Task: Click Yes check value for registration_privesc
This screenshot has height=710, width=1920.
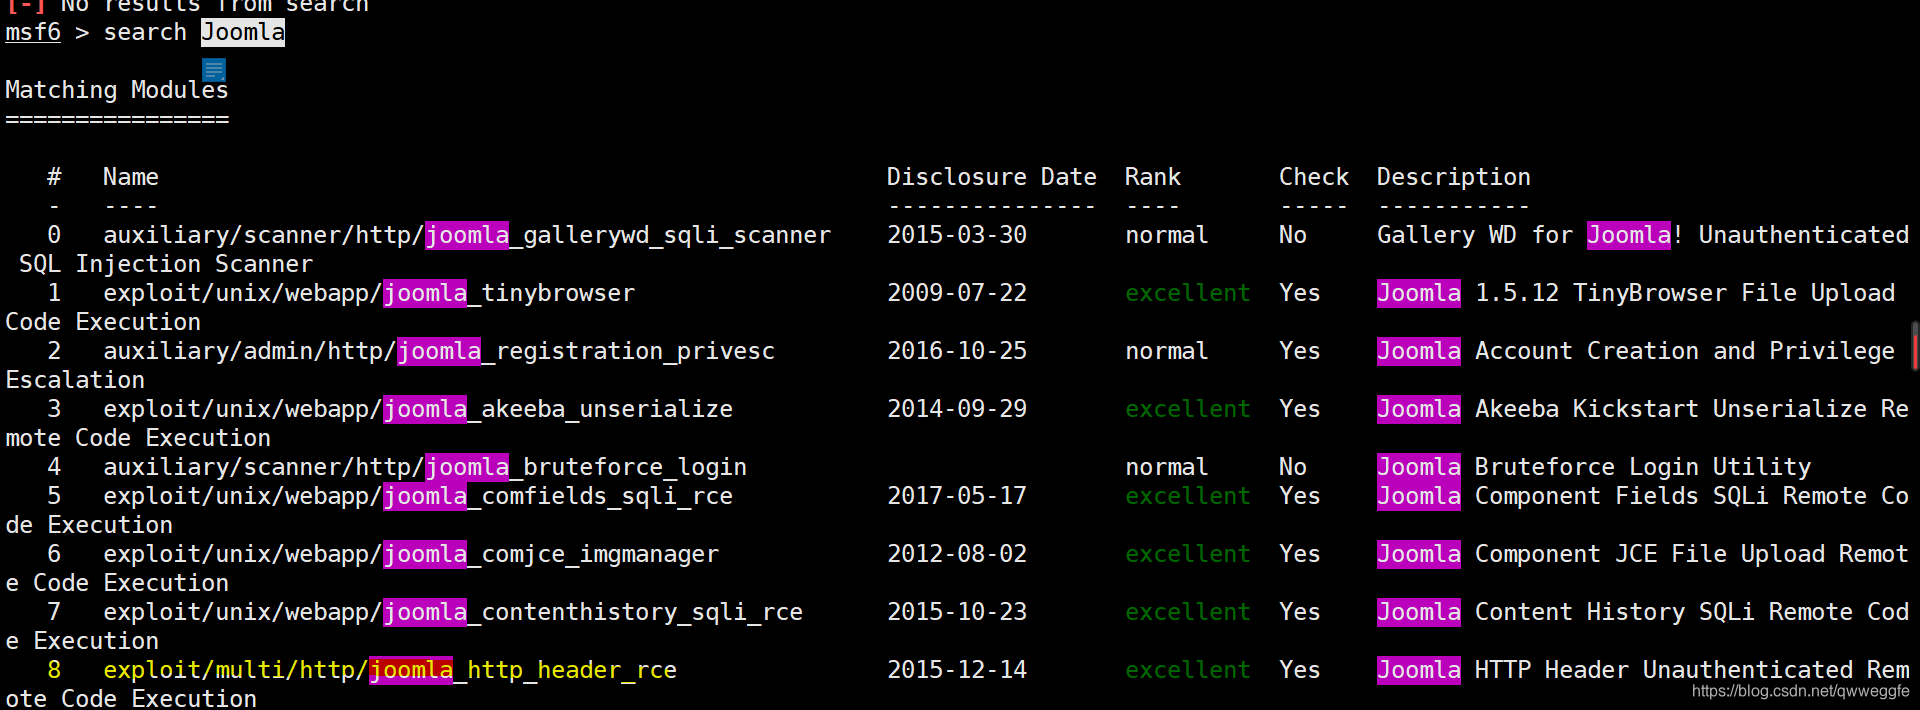Action: 1300,351
